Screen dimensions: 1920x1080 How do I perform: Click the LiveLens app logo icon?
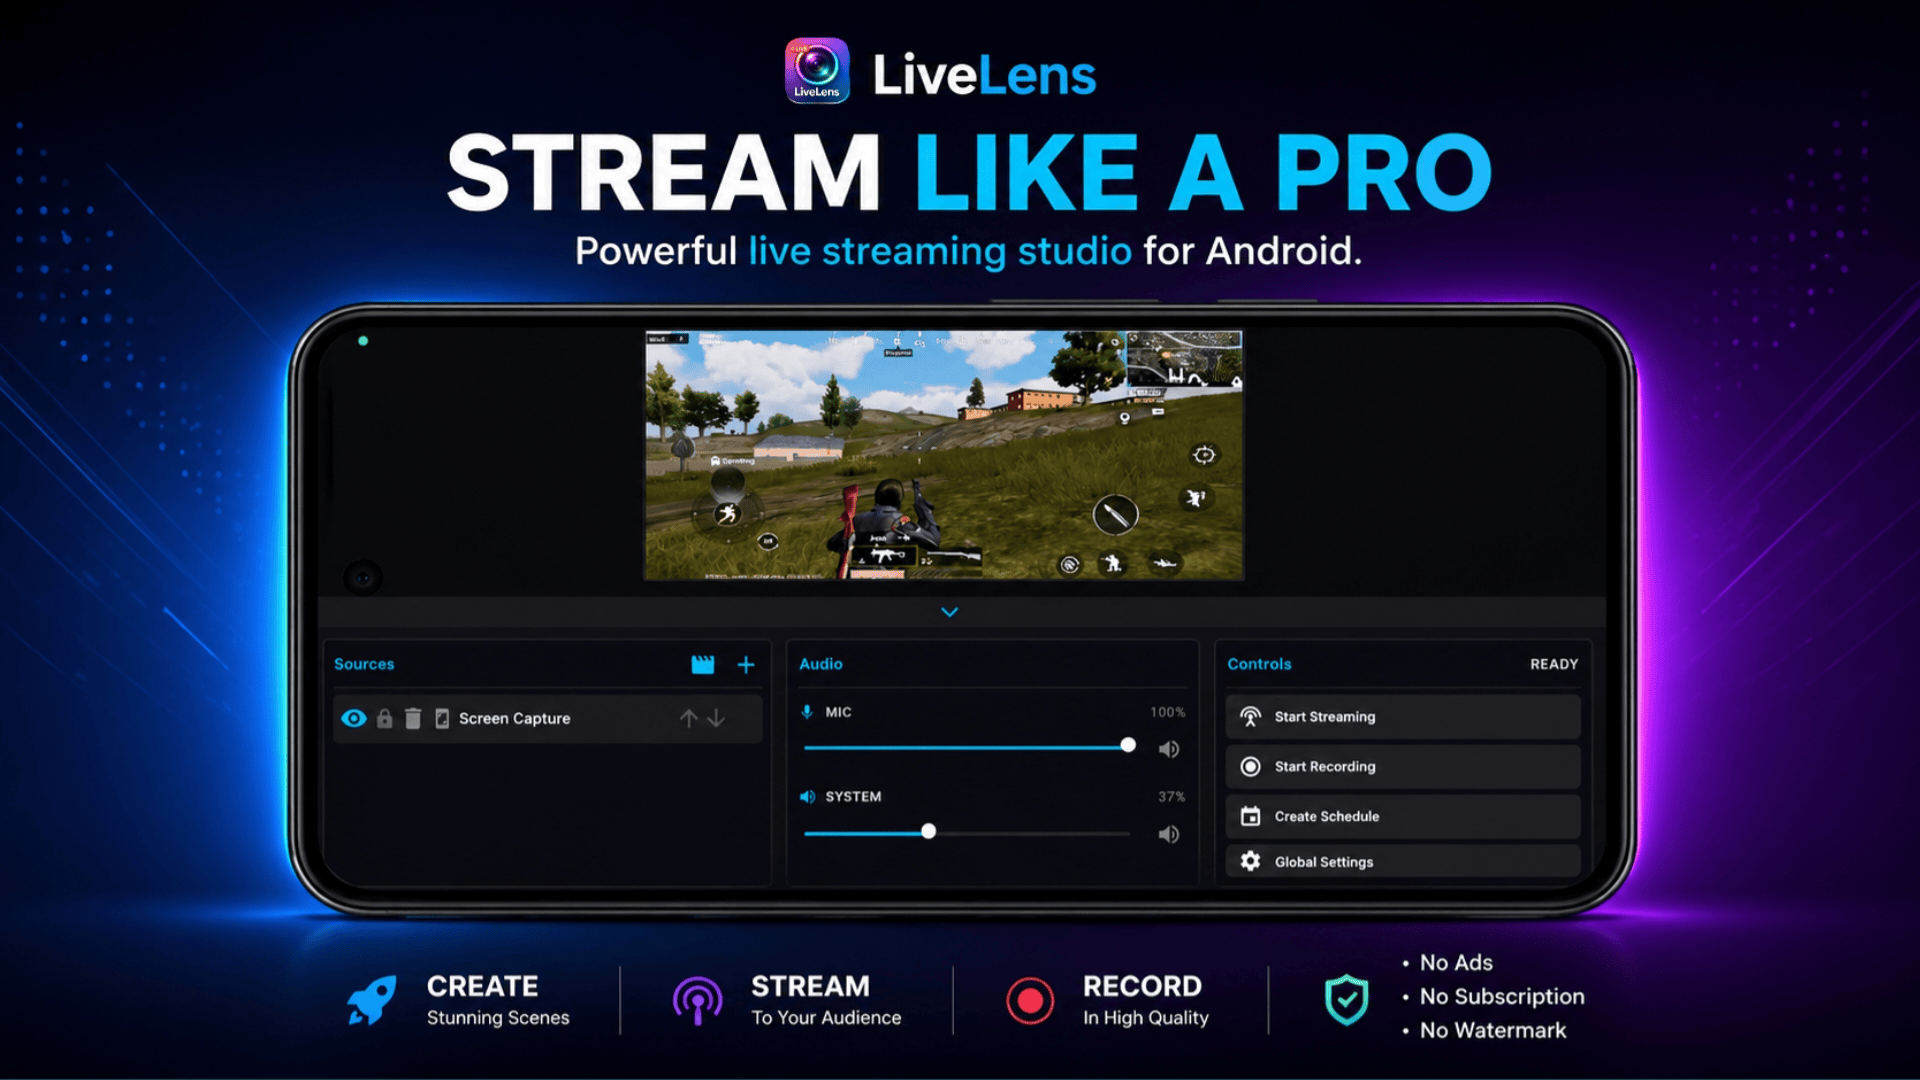pos(817,71)
